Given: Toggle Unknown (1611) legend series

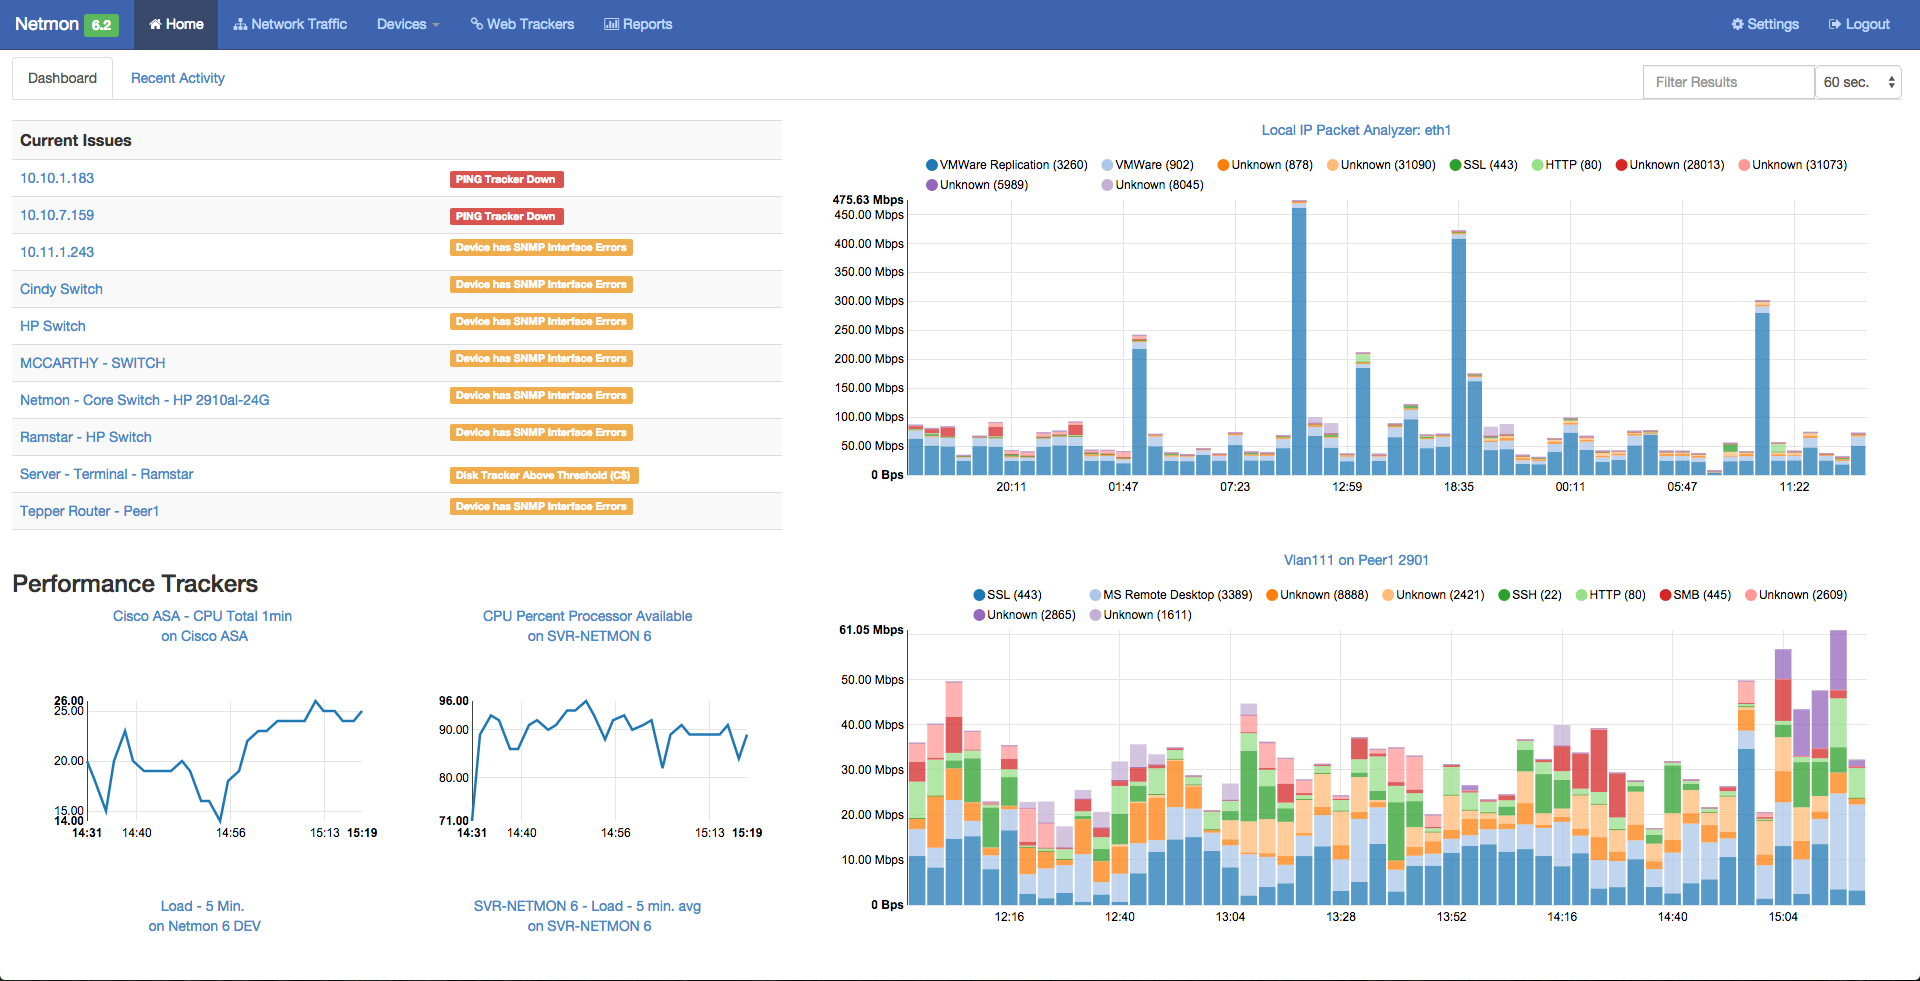Looking at the screenshot, I should [x=1141, y=615].
